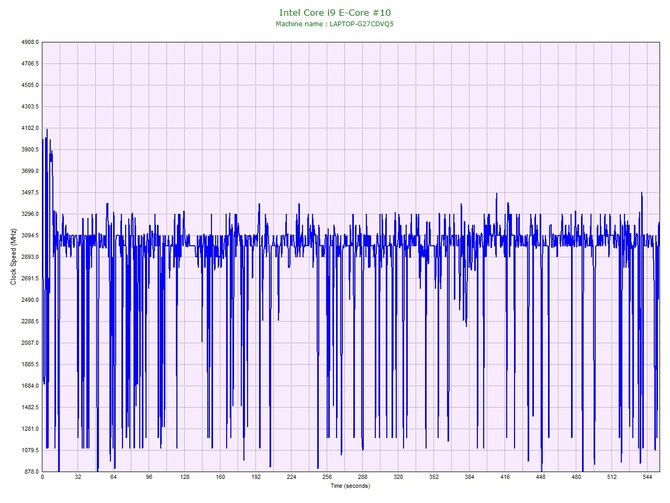Click the y-axis value 1281.0
The width and height of the screenshot is (670, 503).
point(30,429)
